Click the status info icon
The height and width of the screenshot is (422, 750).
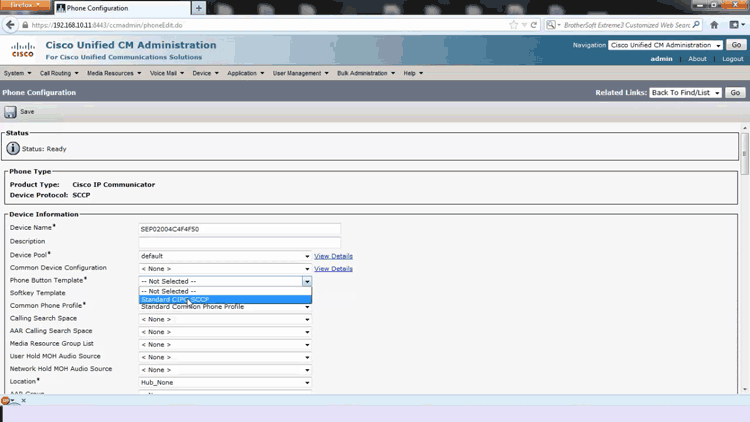click(13, 149)
